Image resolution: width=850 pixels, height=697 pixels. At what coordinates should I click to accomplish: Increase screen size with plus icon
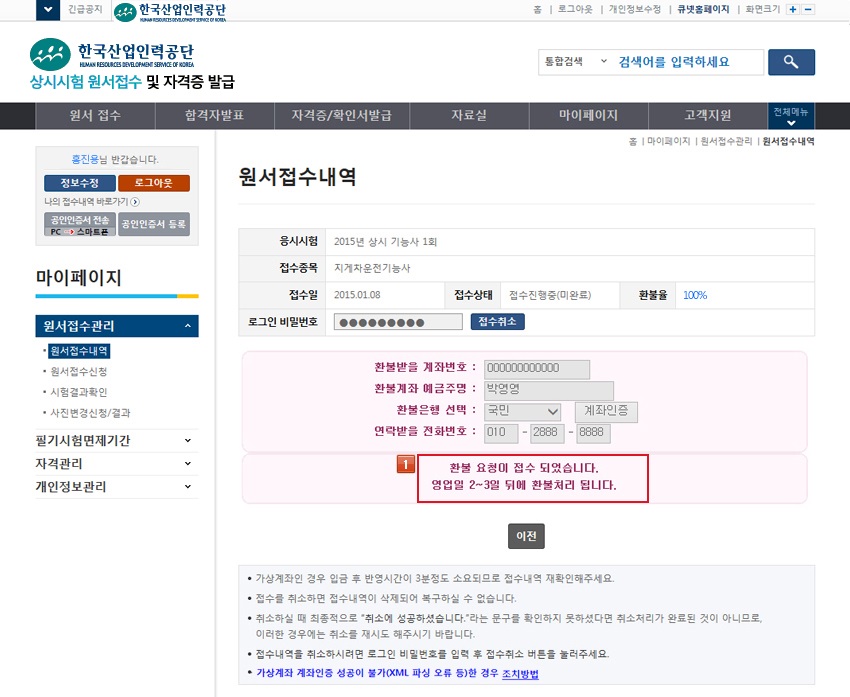[x=793, y=9]
